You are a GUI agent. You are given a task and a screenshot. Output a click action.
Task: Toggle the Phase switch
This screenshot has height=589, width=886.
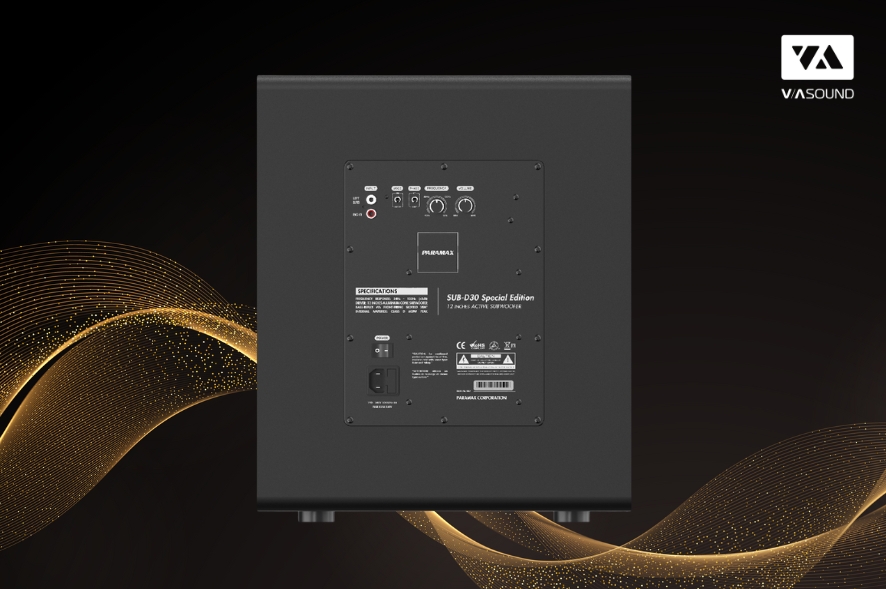coord(414,201)
